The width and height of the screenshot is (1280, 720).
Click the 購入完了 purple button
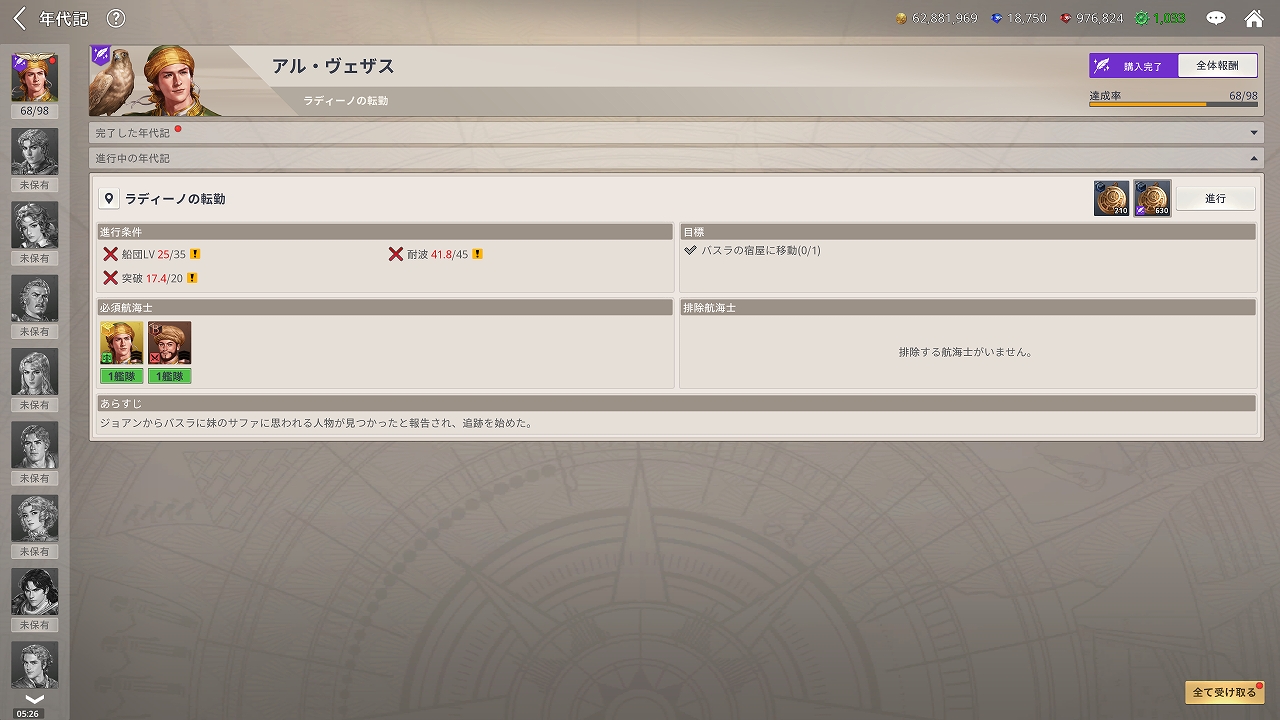point(1134,65)
